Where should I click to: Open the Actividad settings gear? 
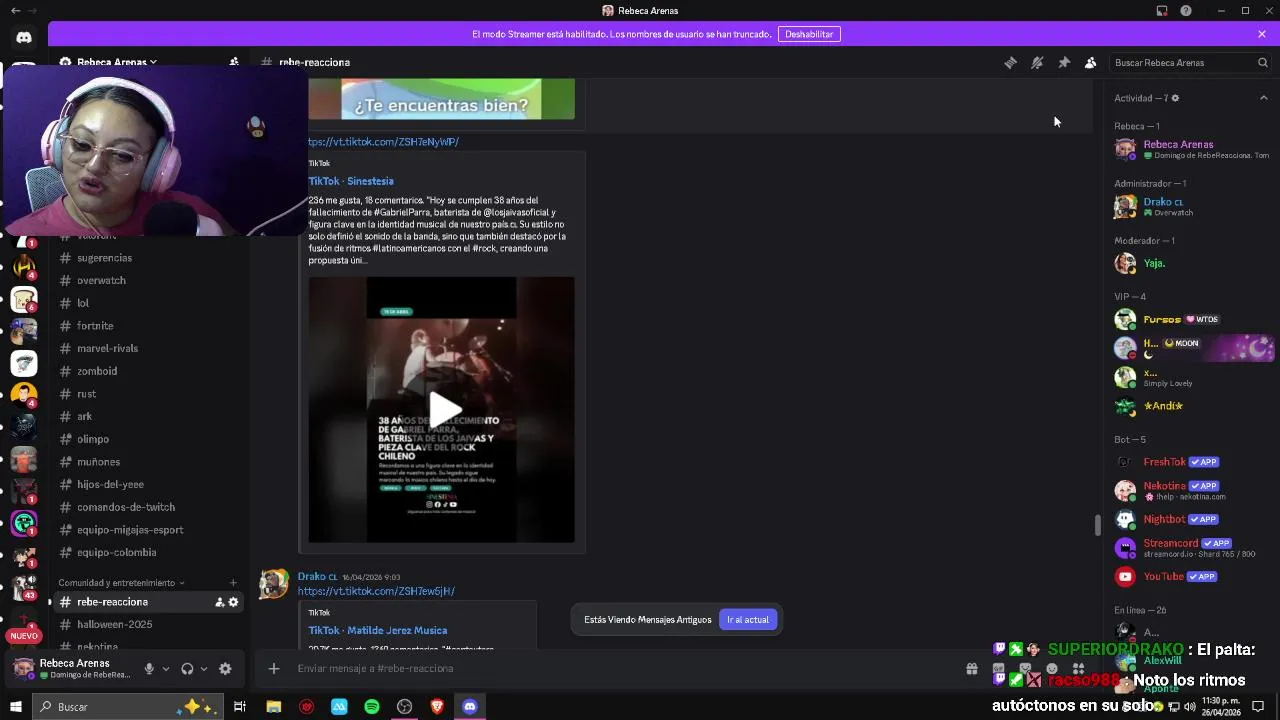(x=1175, y=98)
